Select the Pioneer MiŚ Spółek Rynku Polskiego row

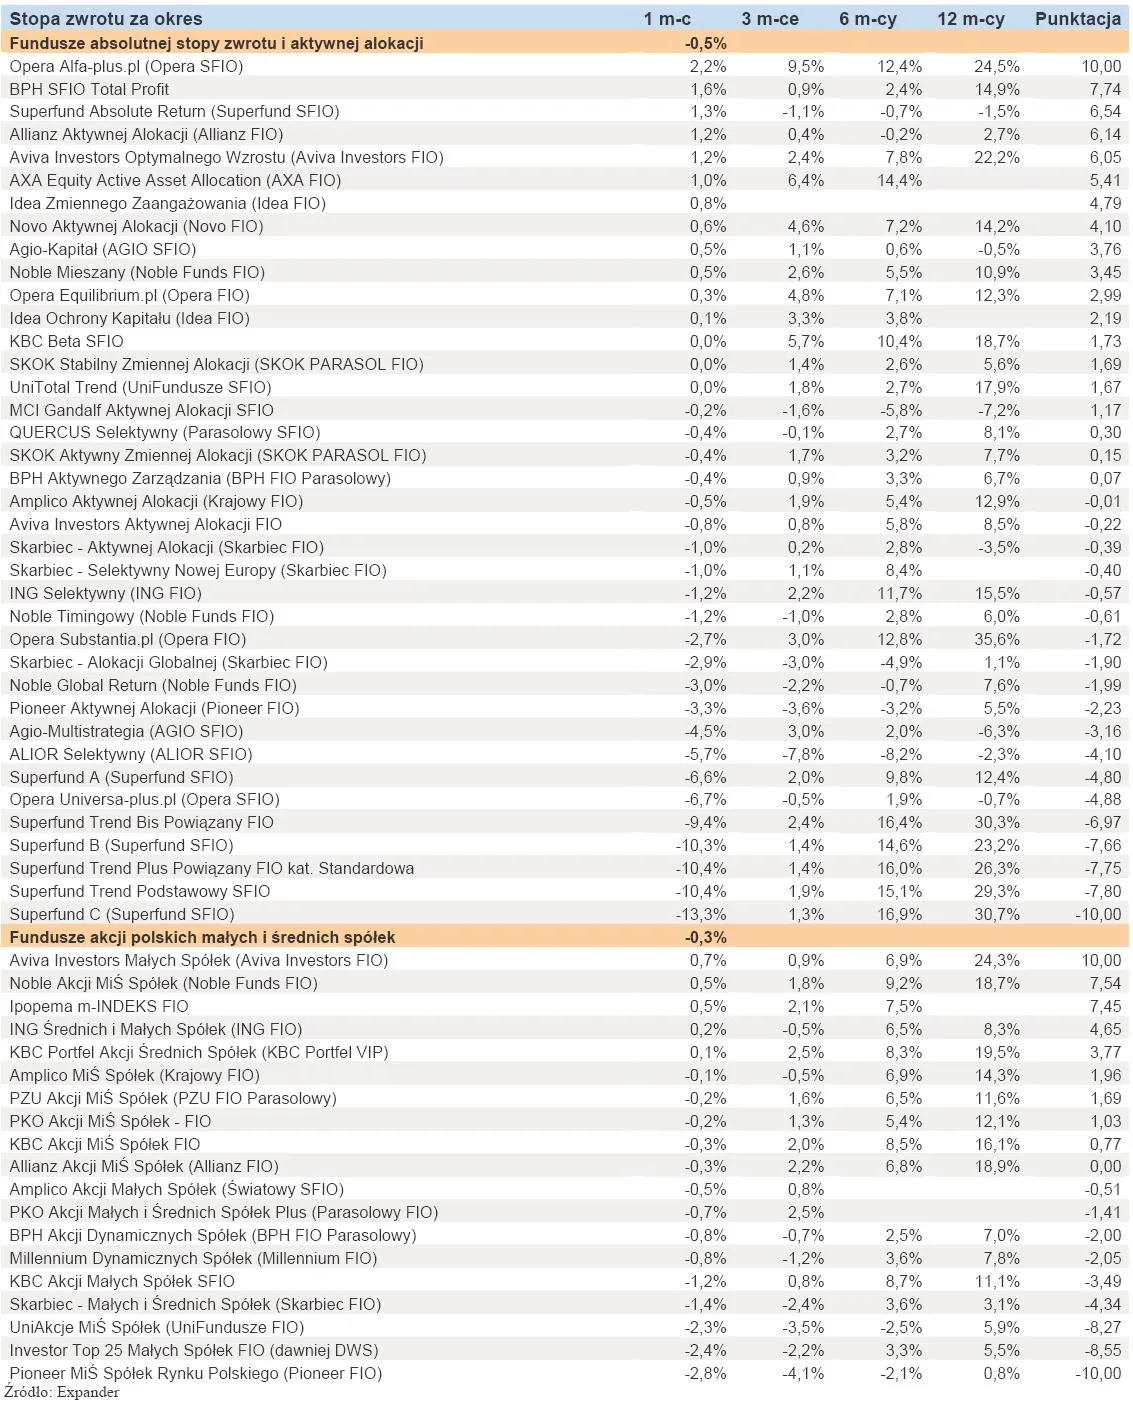pos(566,1373)
